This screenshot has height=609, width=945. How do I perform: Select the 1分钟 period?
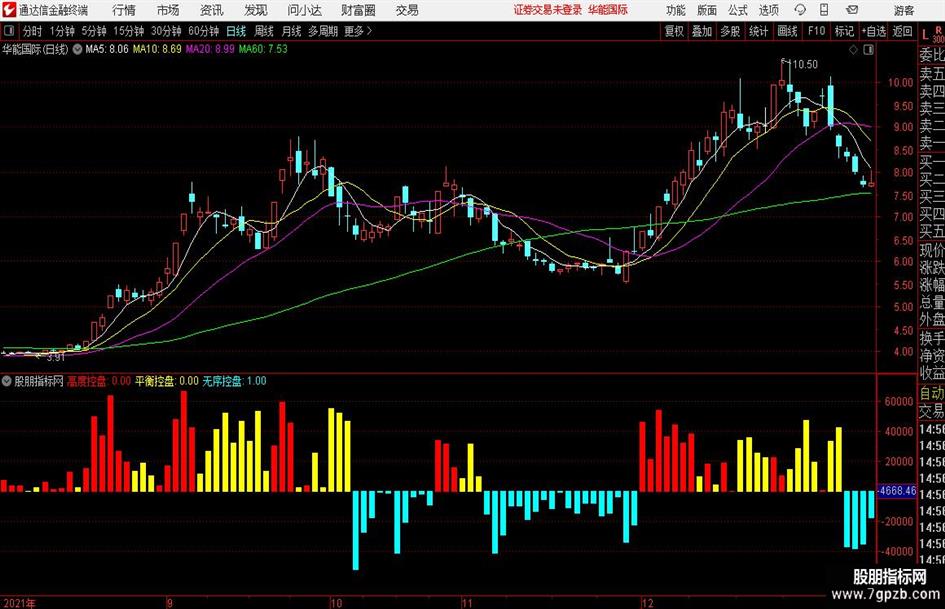click(62, 31)
